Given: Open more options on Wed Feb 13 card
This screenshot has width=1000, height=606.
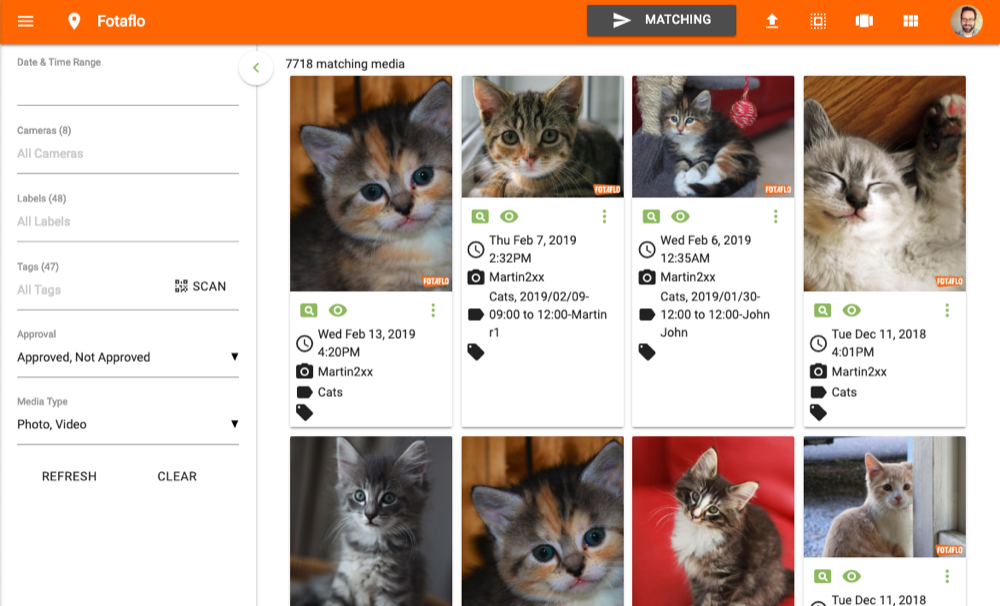Looking at the screenshot, I should click(x=433, y=311).
